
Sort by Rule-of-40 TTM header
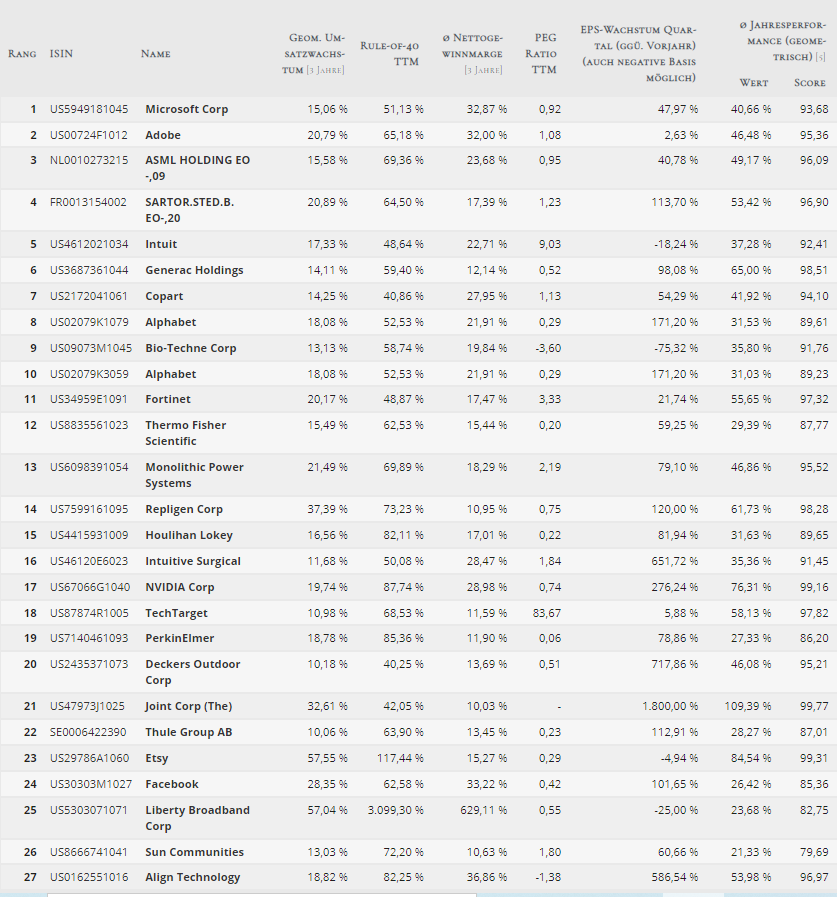click(x=390, y=54)
